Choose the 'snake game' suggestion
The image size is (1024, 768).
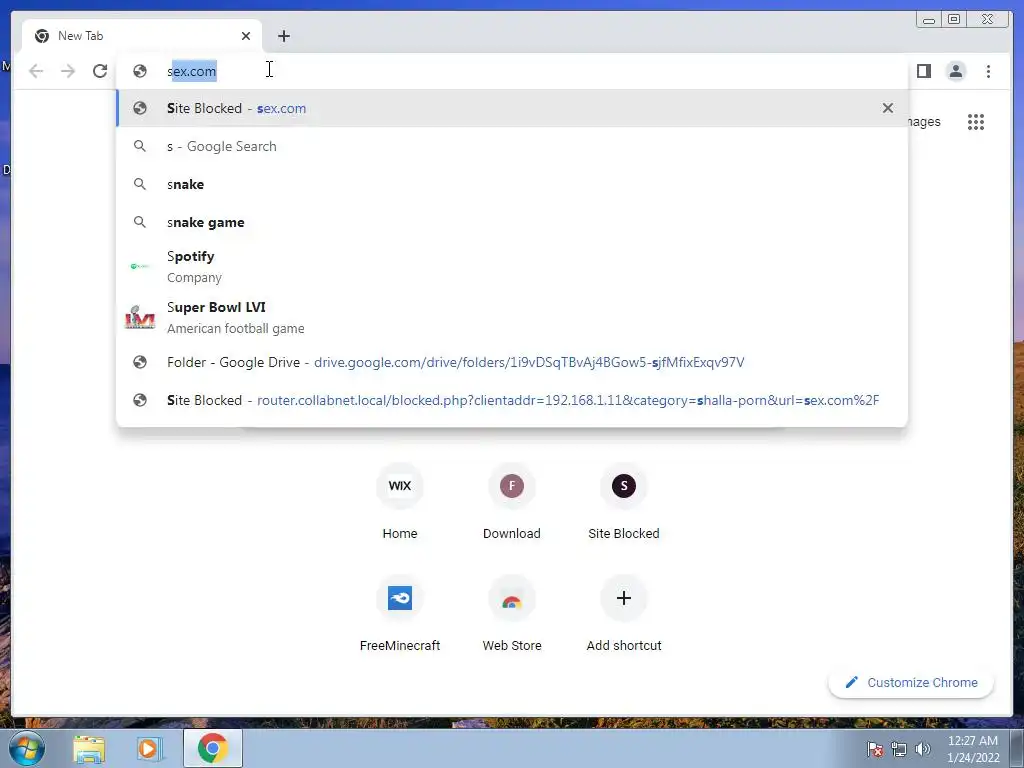point(512,222)
